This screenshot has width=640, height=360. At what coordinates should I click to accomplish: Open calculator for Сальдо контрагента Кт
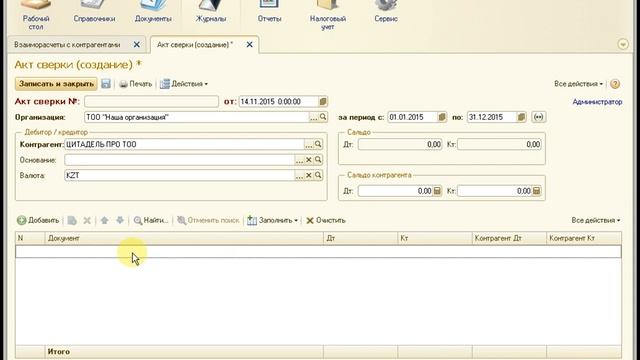537,191
